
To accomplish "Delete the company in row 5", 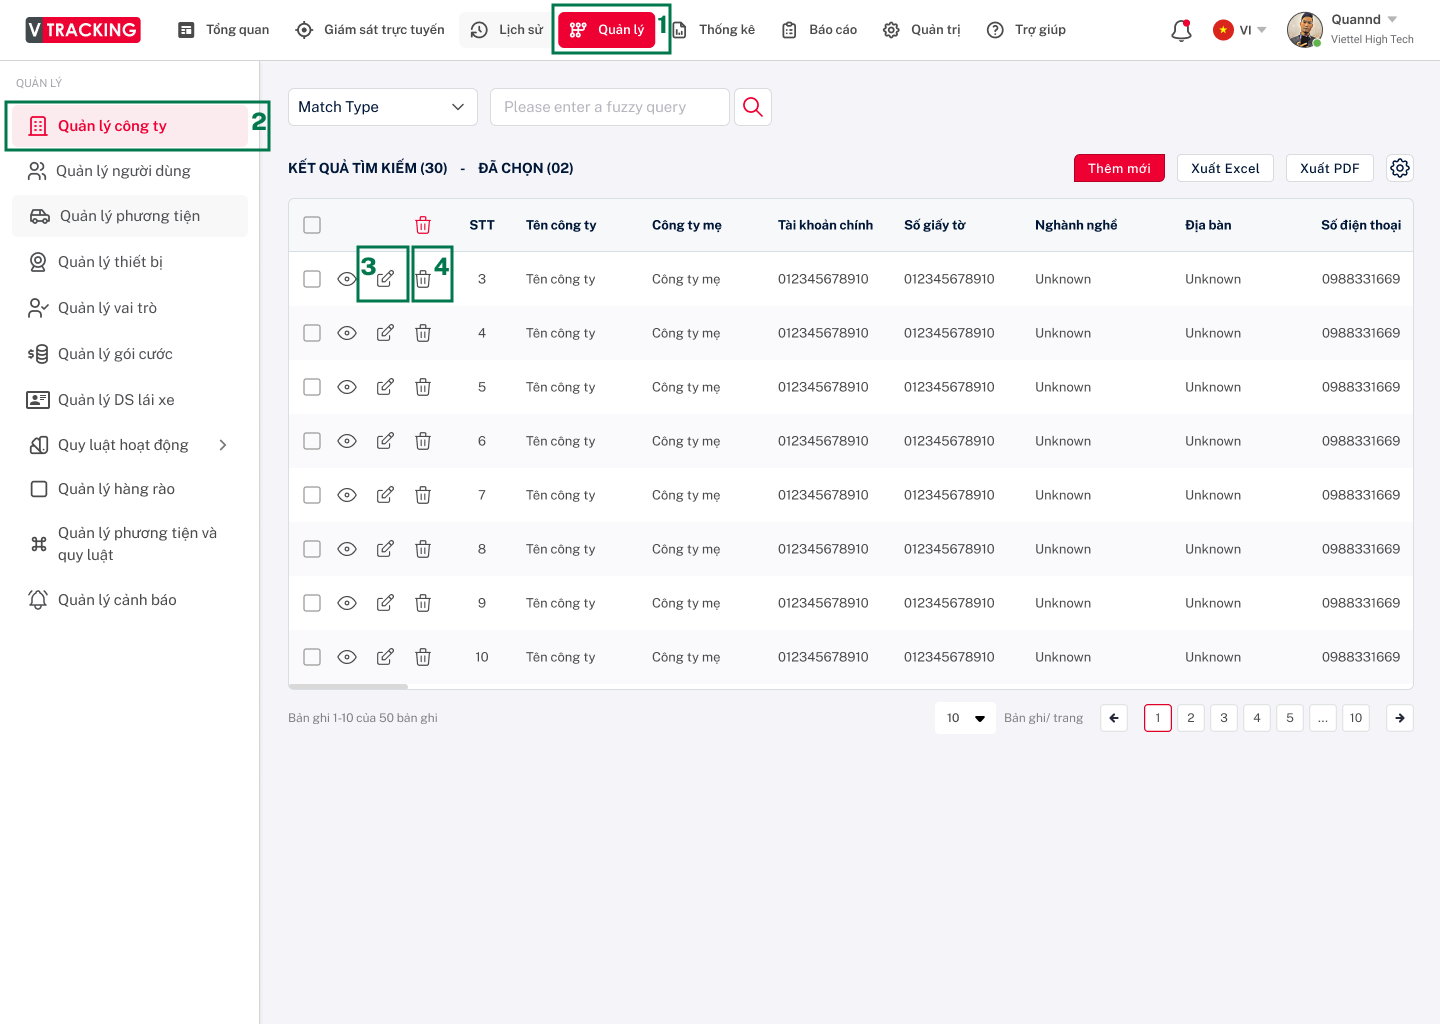I will [x=423, y=387].
